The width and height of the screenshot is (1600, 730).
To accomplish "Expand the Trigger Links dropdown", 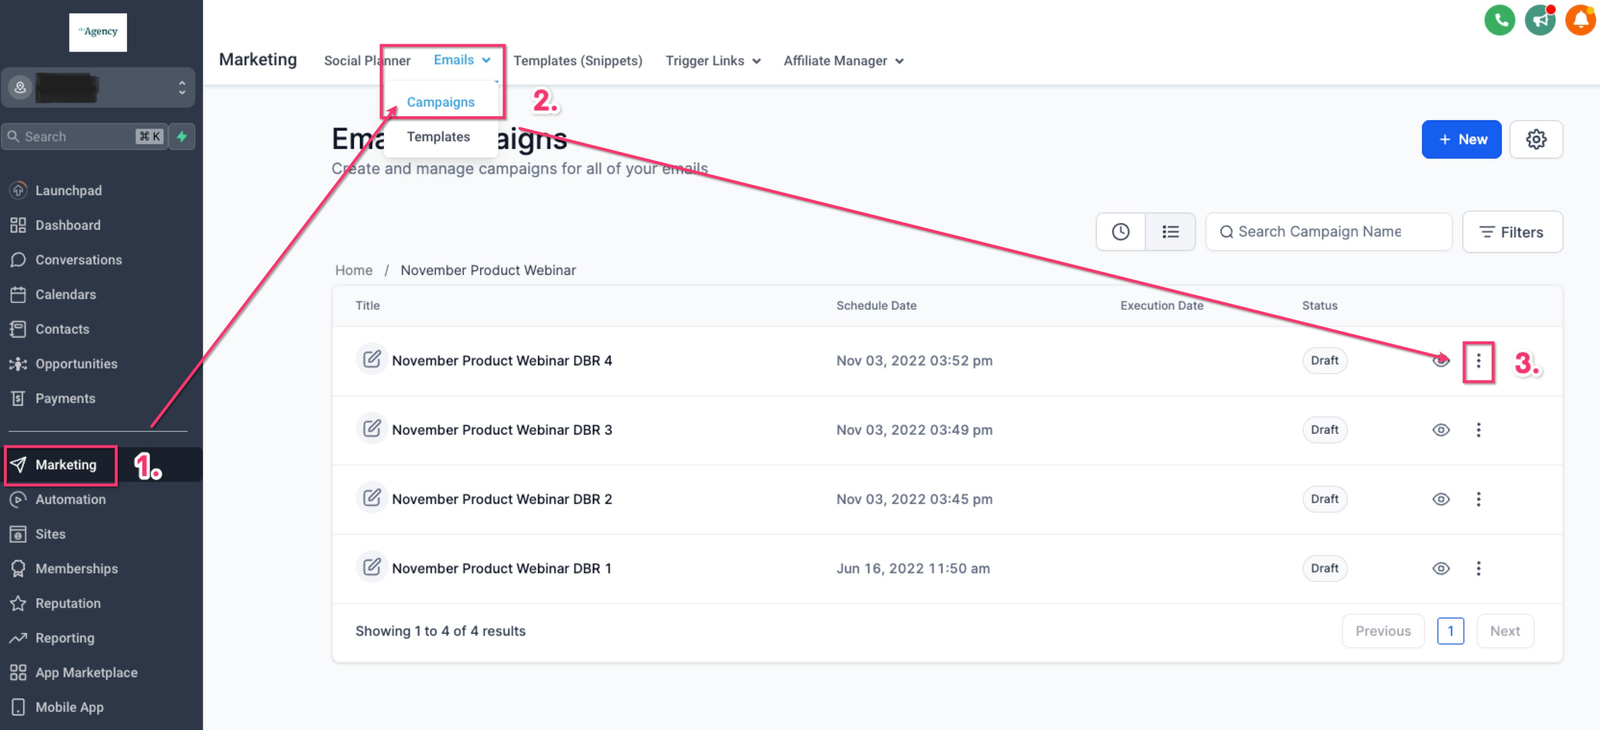I will point(713,61).
